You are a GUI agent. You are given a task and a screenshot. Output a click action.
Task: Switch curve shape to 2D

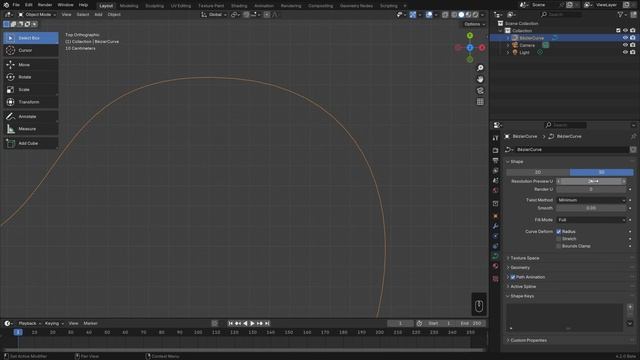click(538, 172)
